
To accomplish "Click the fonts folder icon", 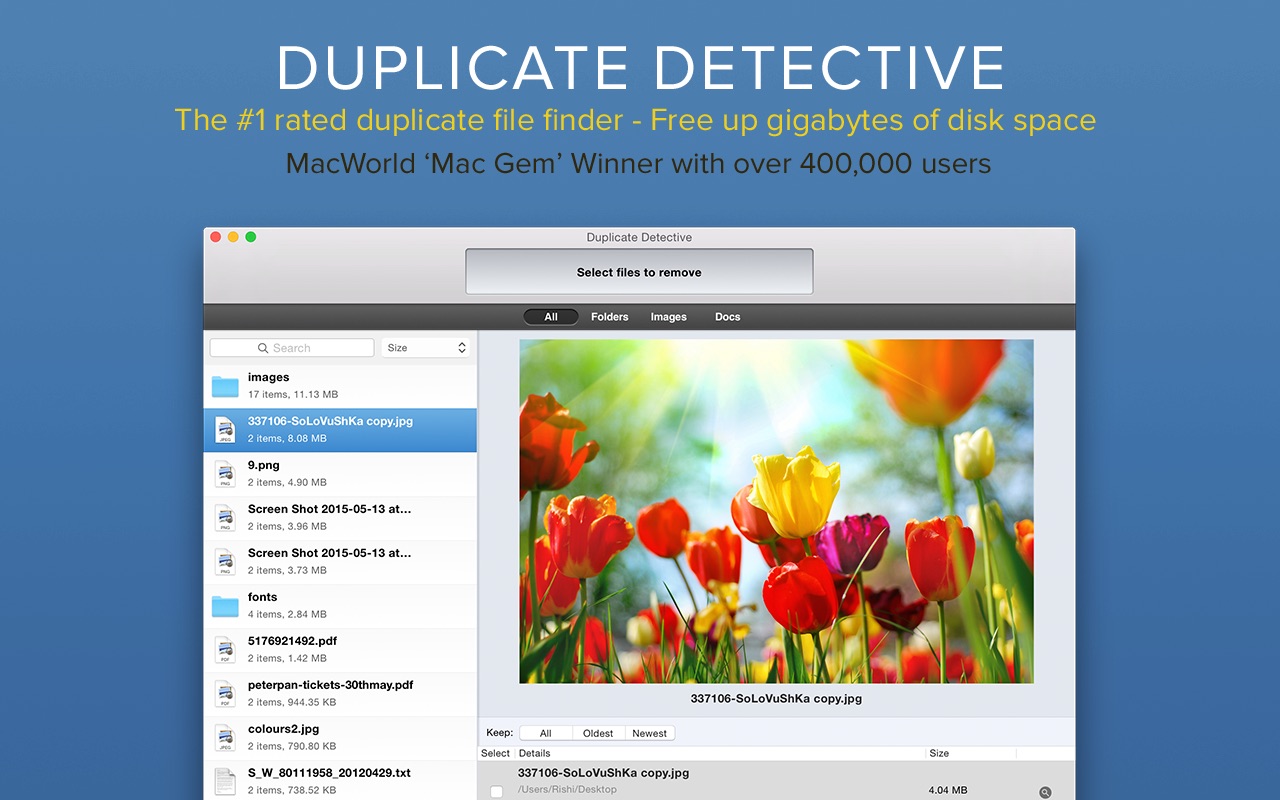I will pyautogui.click(x=225, y=606).
